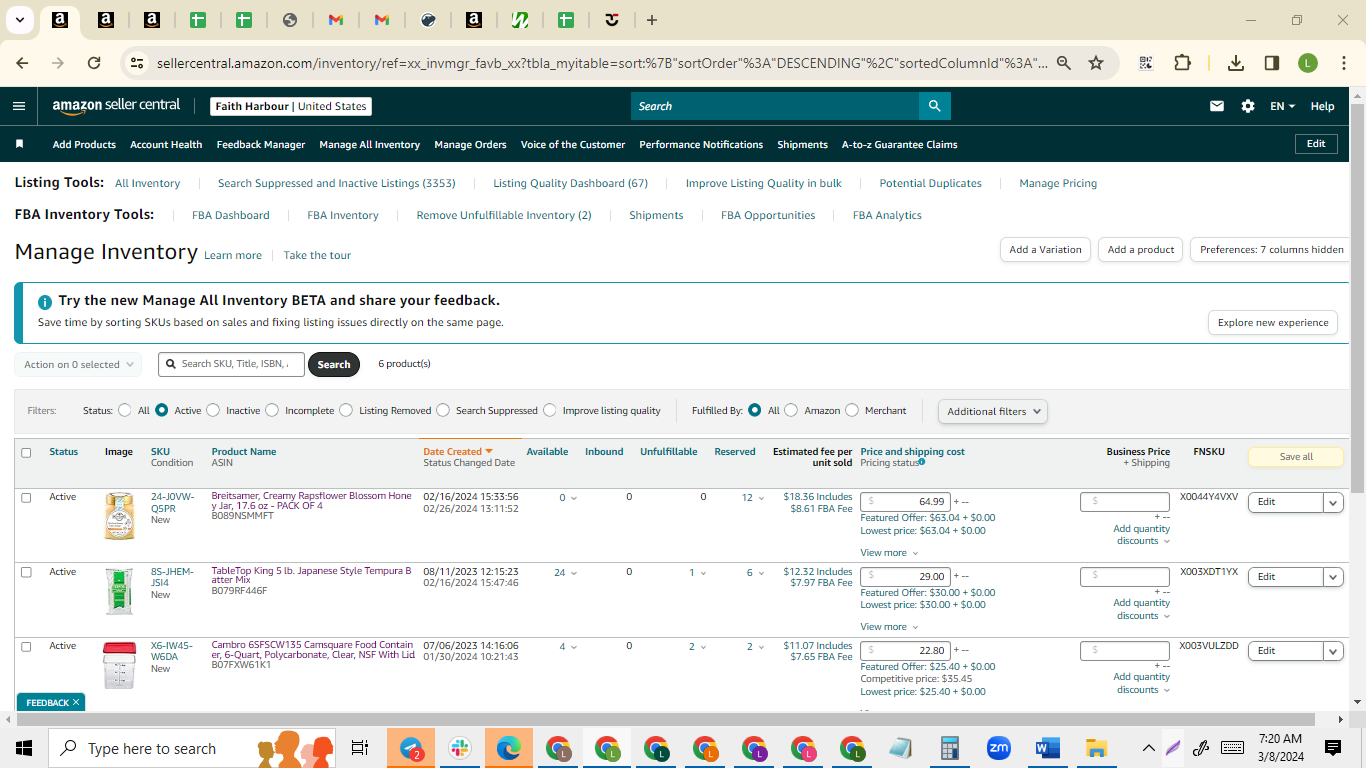Image resolution: width=1366 pixels, height=768 pixels.
Task: Open Task View on the taskbar
Action: (360, 748)
